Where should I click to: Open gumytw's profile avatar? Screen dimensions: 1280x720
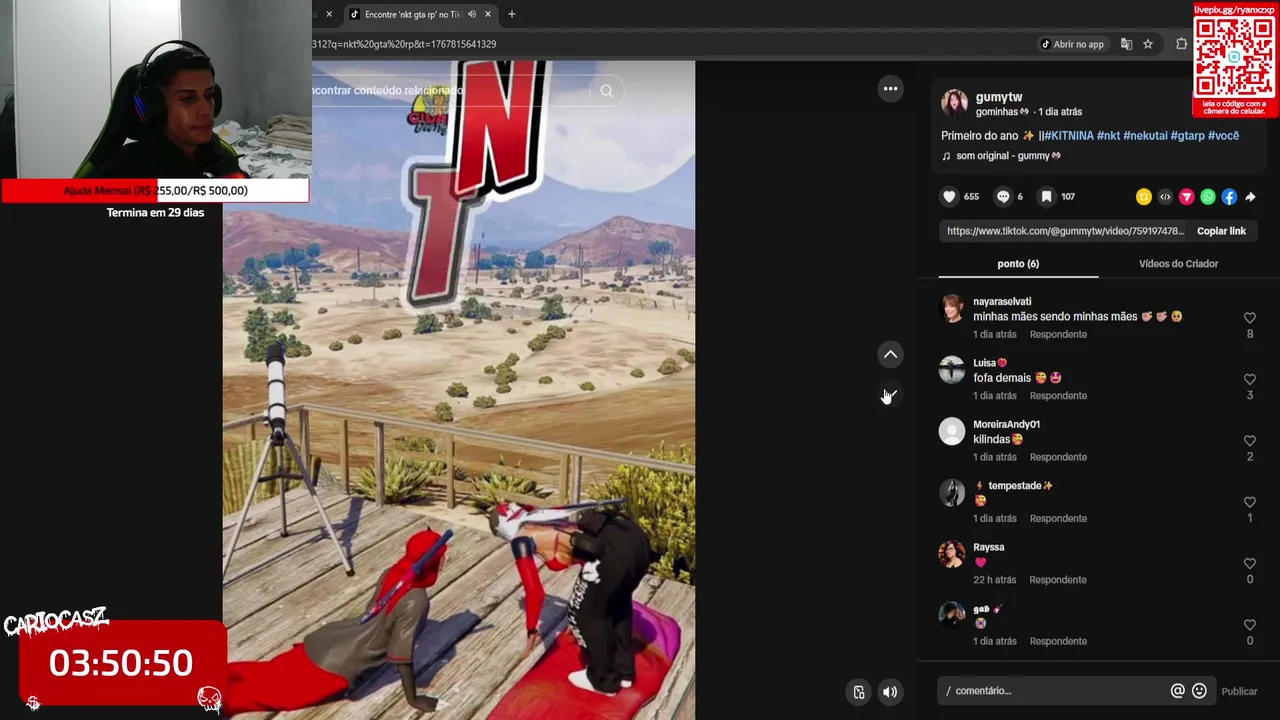(x=954, y=103)
